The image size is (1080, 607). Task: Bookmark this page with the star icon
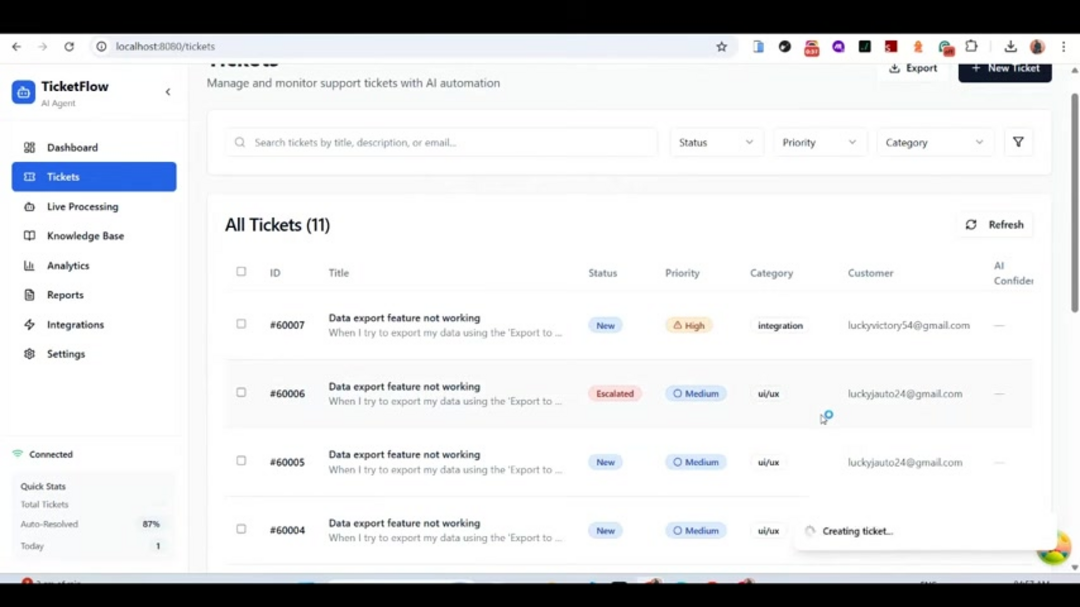(x=721, y=47)
